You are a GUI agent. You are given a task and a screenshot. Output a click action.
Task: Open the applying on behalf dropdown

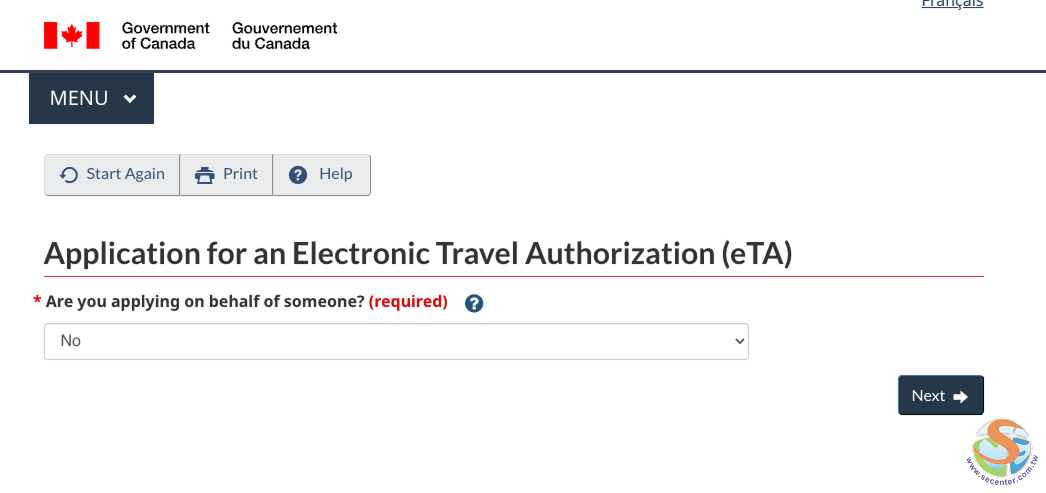(x=396, y=341)
